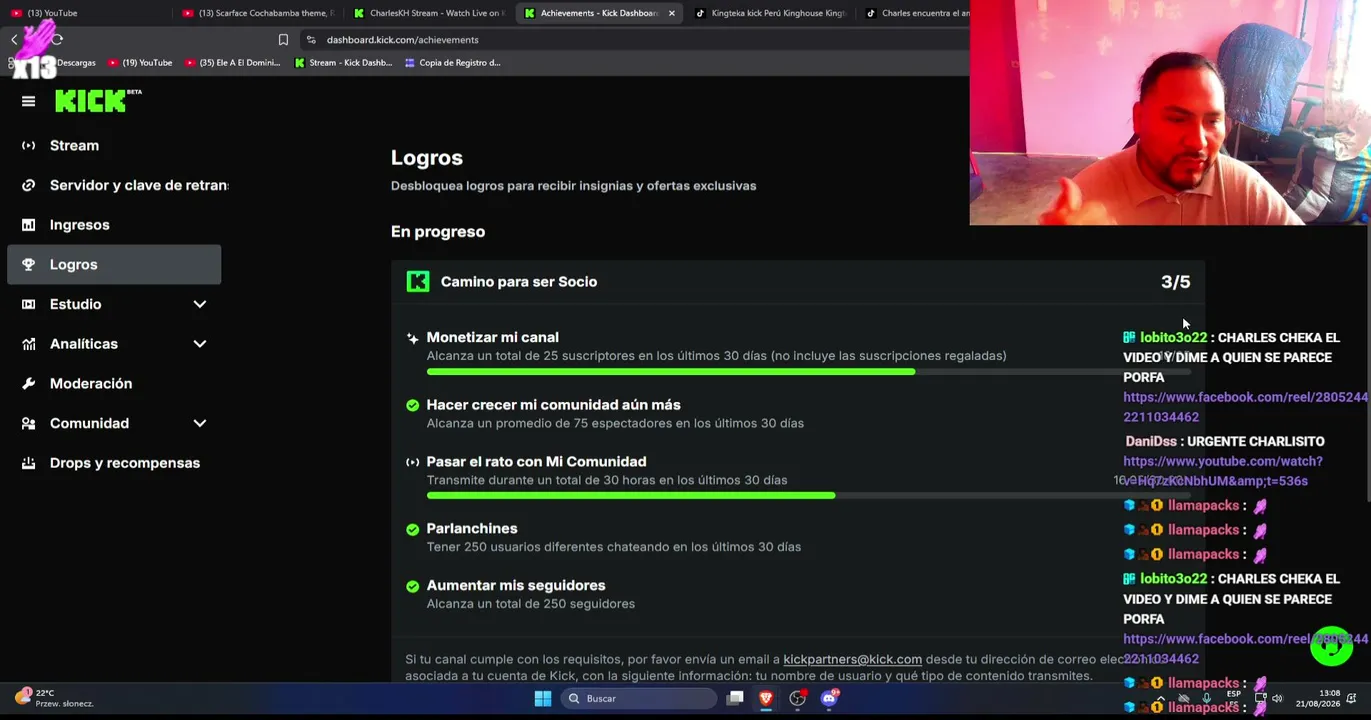1371x720 pixels.
Task: Click the "En progreso" heading
Action: pos(438,232)
